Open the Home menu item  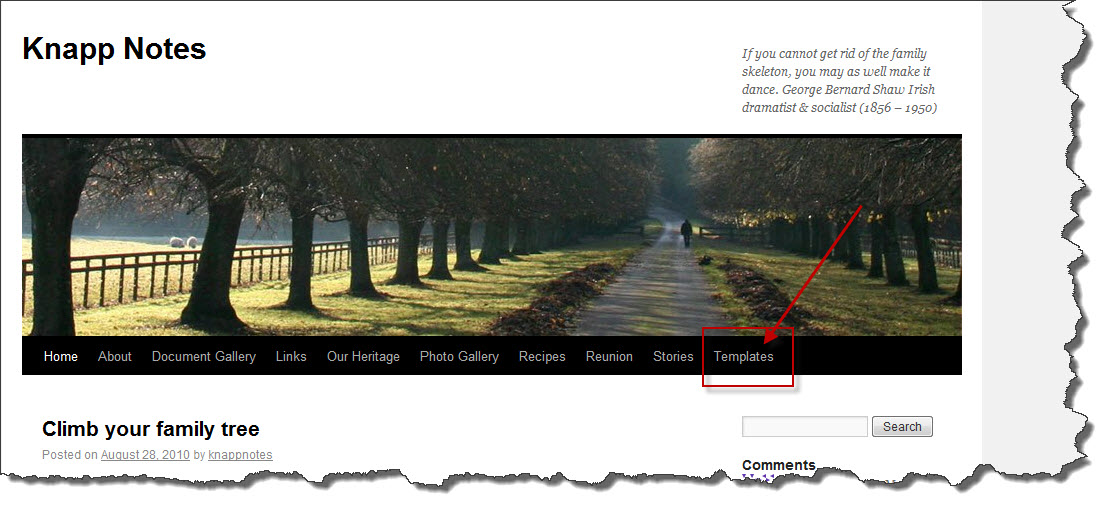[60, 356]
